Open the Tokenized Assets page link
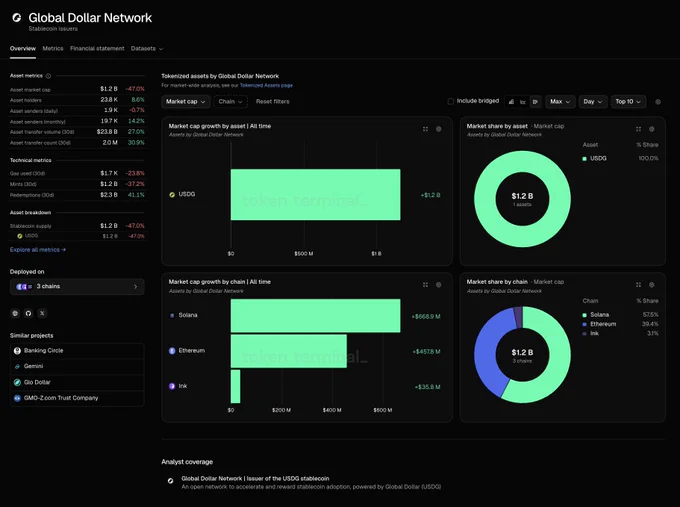 pos(266,85)
